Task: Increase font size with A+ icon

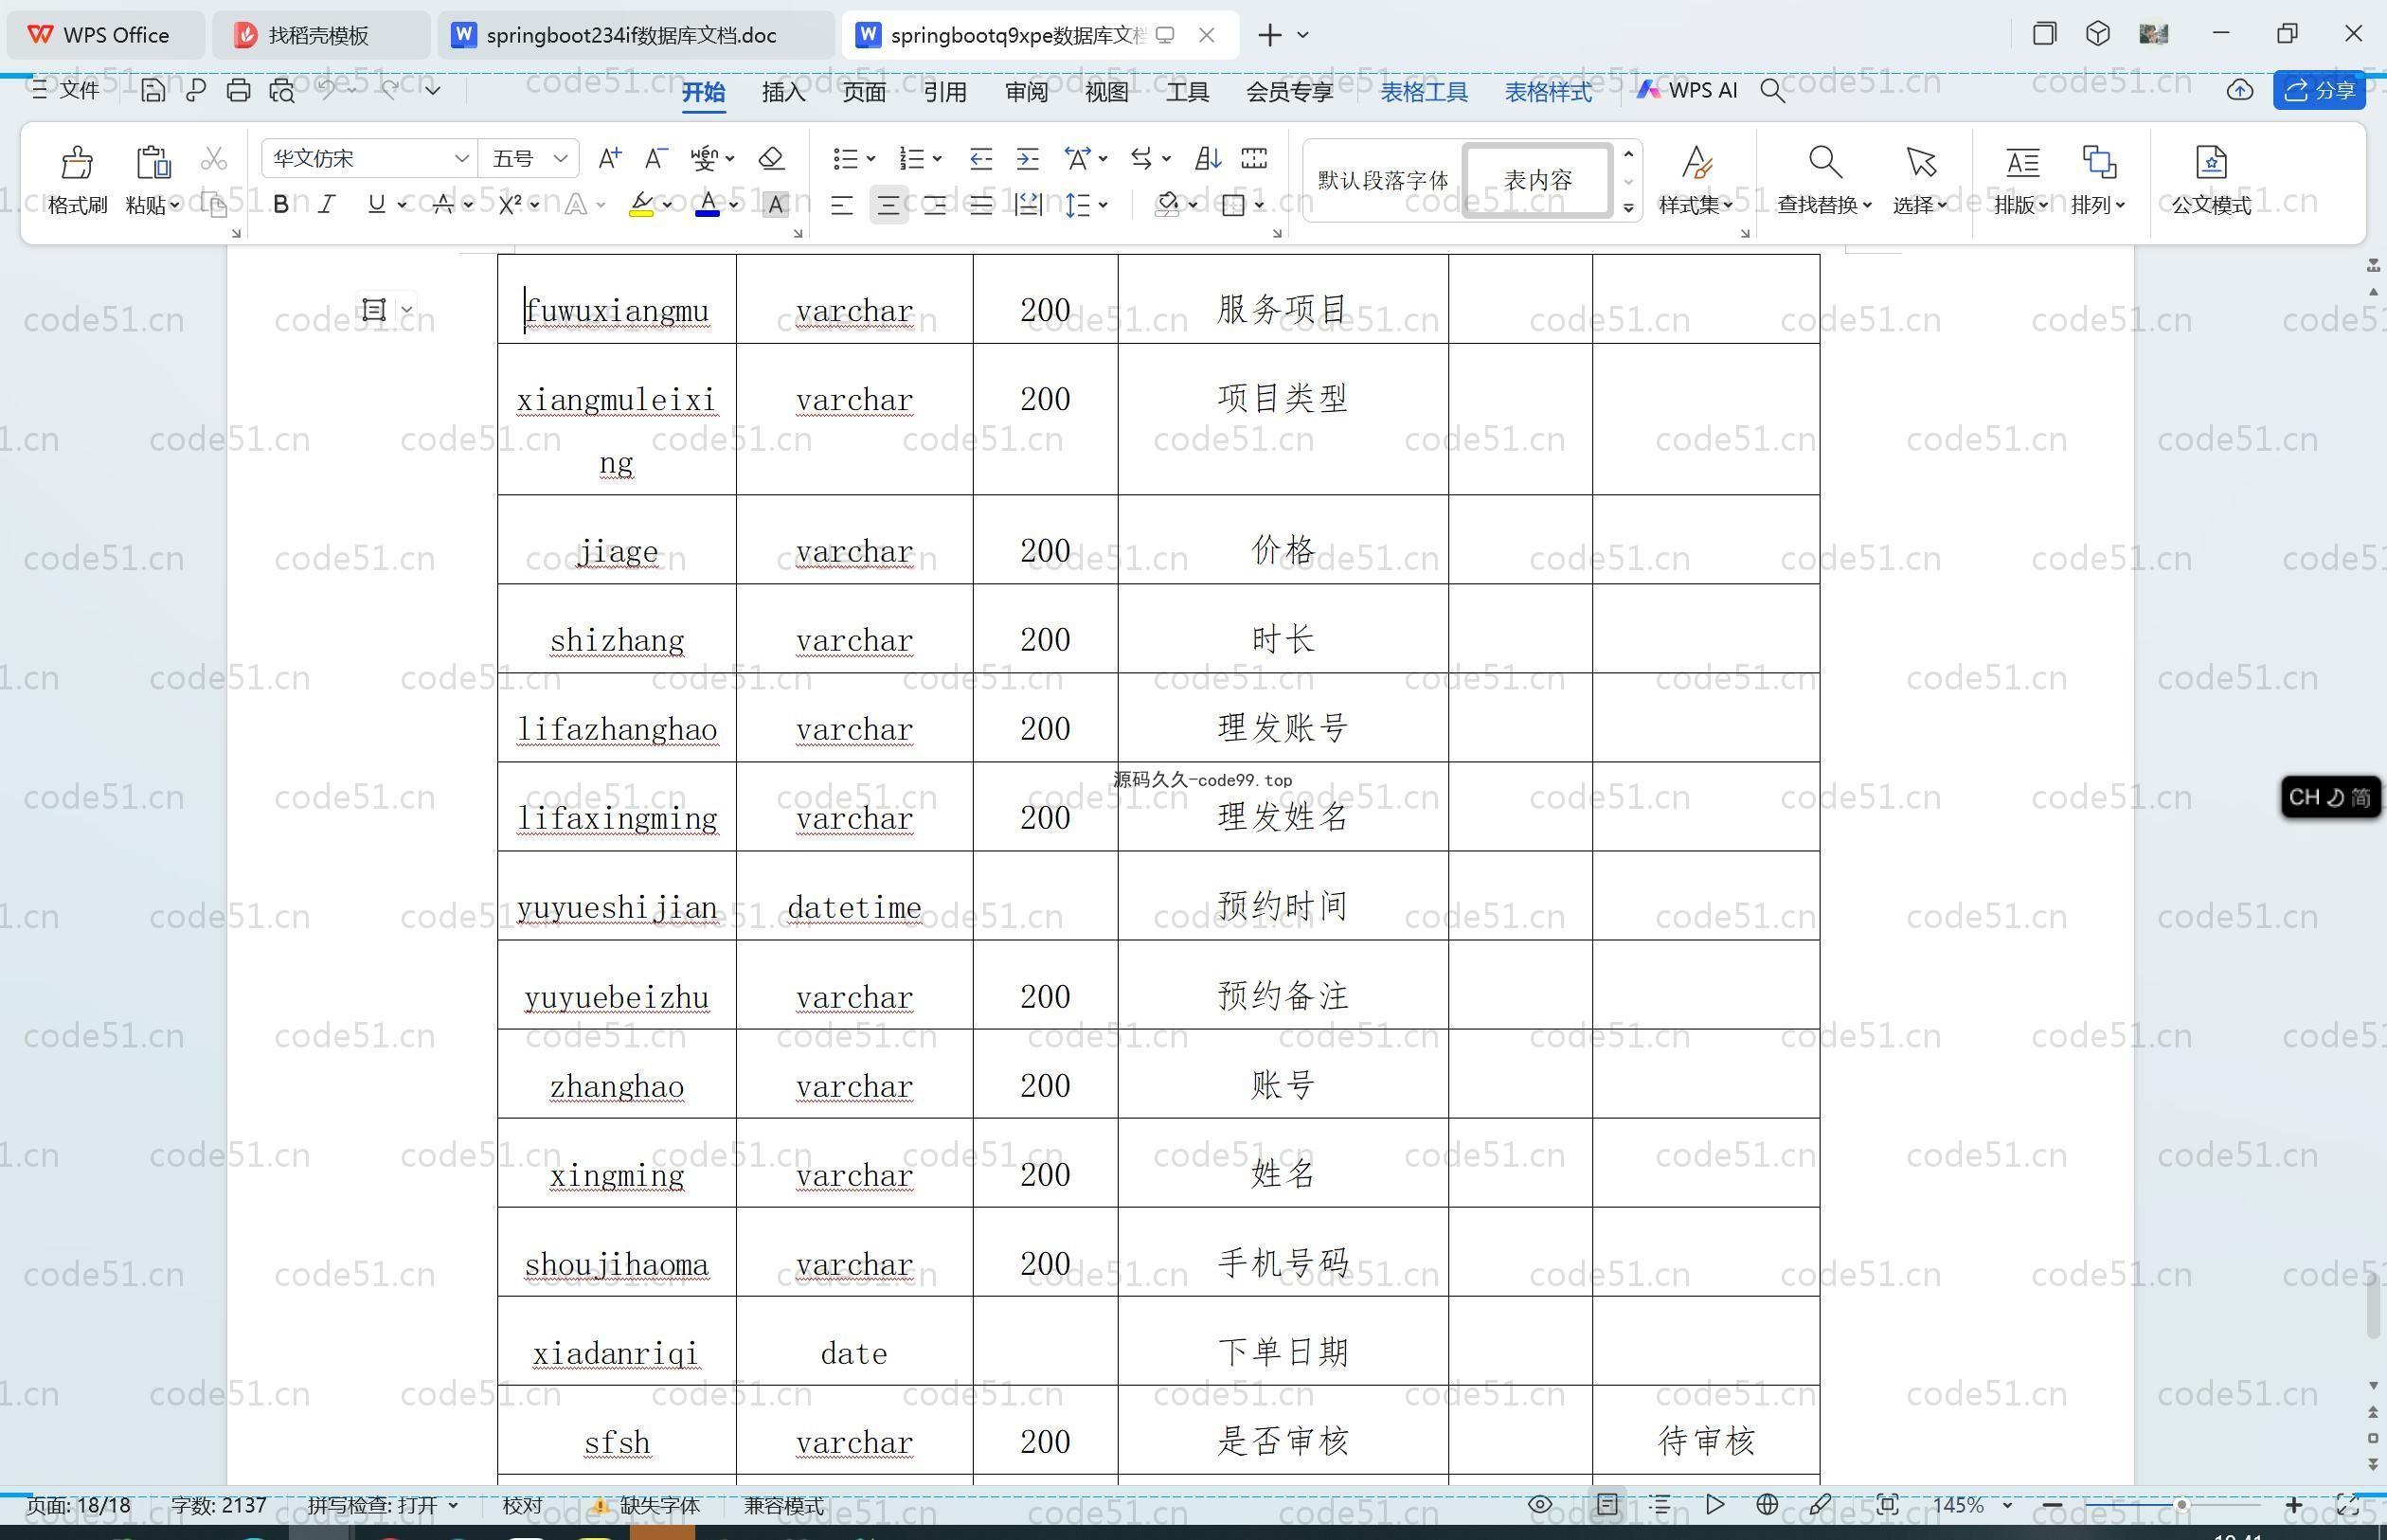Action: pos(609,158)
